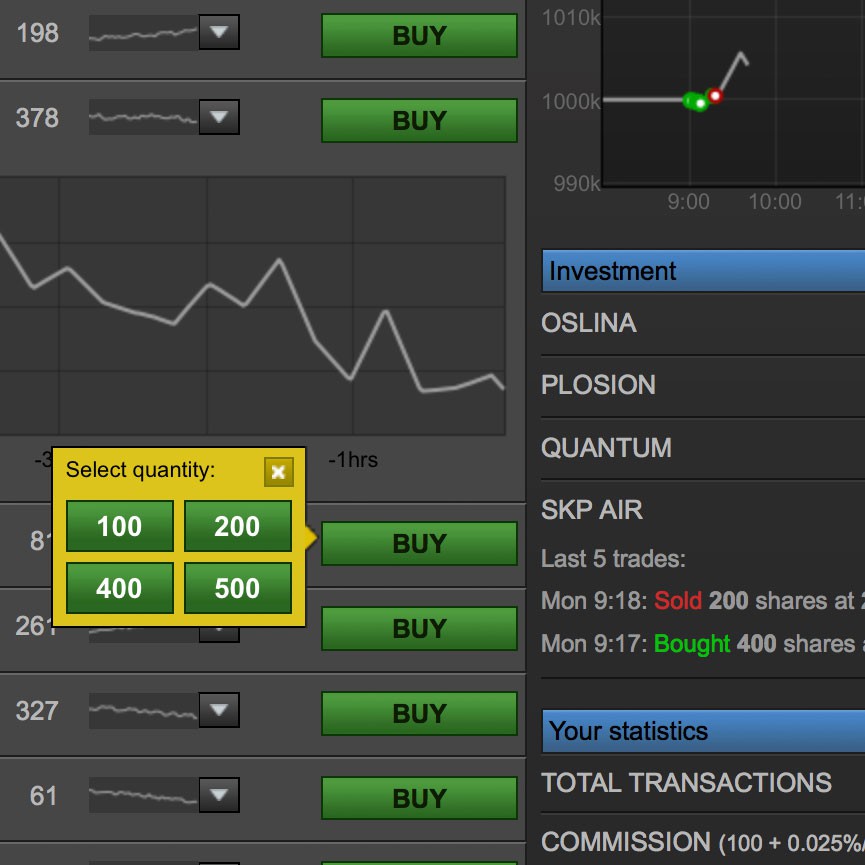Viewport: 865px width, 865px height.
Task: Select QUANTUM in the investment list
Action: pyautogui.click(x=594, y=448)
